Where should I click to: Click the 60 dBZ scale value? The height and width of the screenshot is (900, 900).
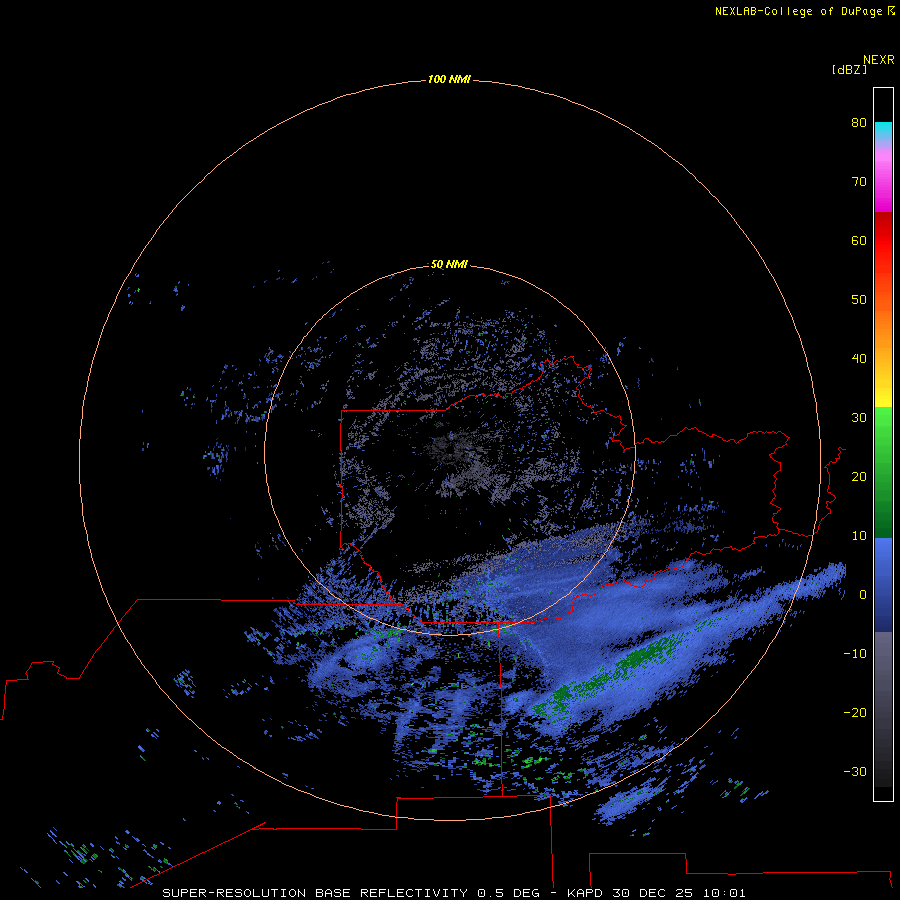tap(859, 240)
